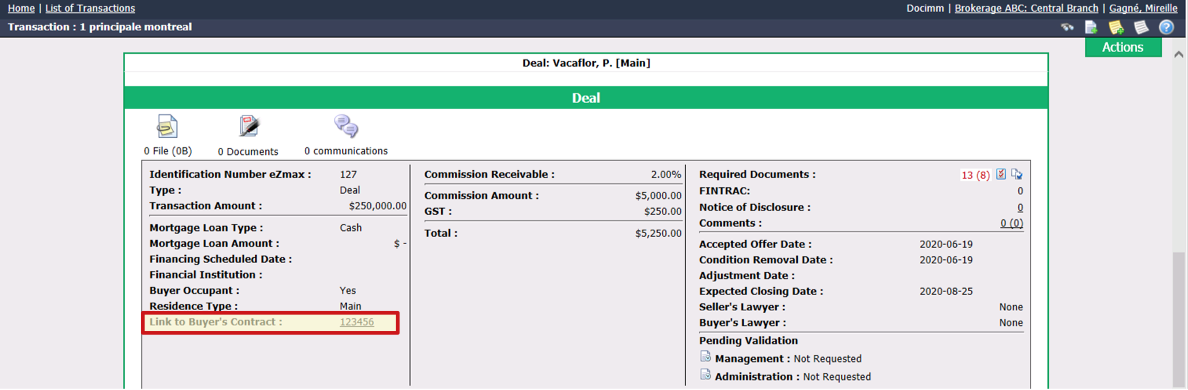Open the blue help question mark icon
Viewport: 1188px width, 390px height.
click(1166, 27)
